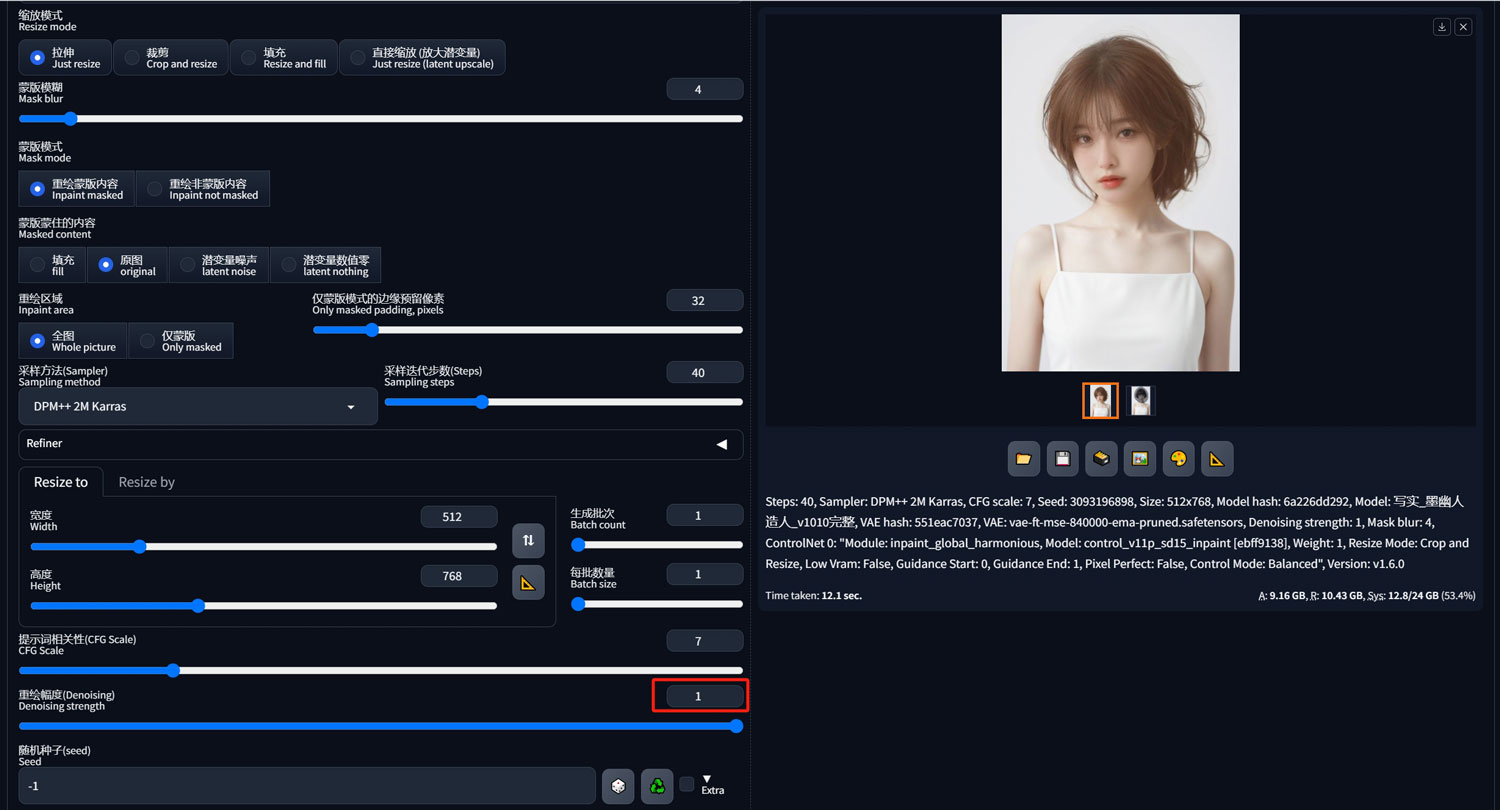This screenshot has width=1500, height=810.
Task: Click the triangle ruler icon below preview
Action: point(1217,458)
